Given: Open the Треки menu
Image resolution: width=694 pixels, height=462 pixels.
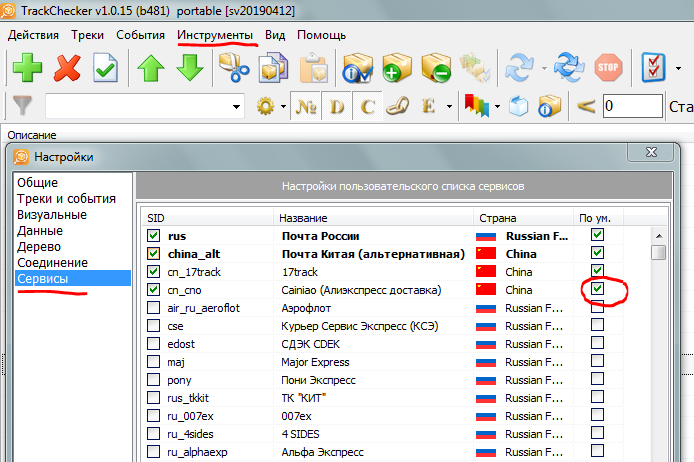Looking at the screenshot, I should pos(88,35).
